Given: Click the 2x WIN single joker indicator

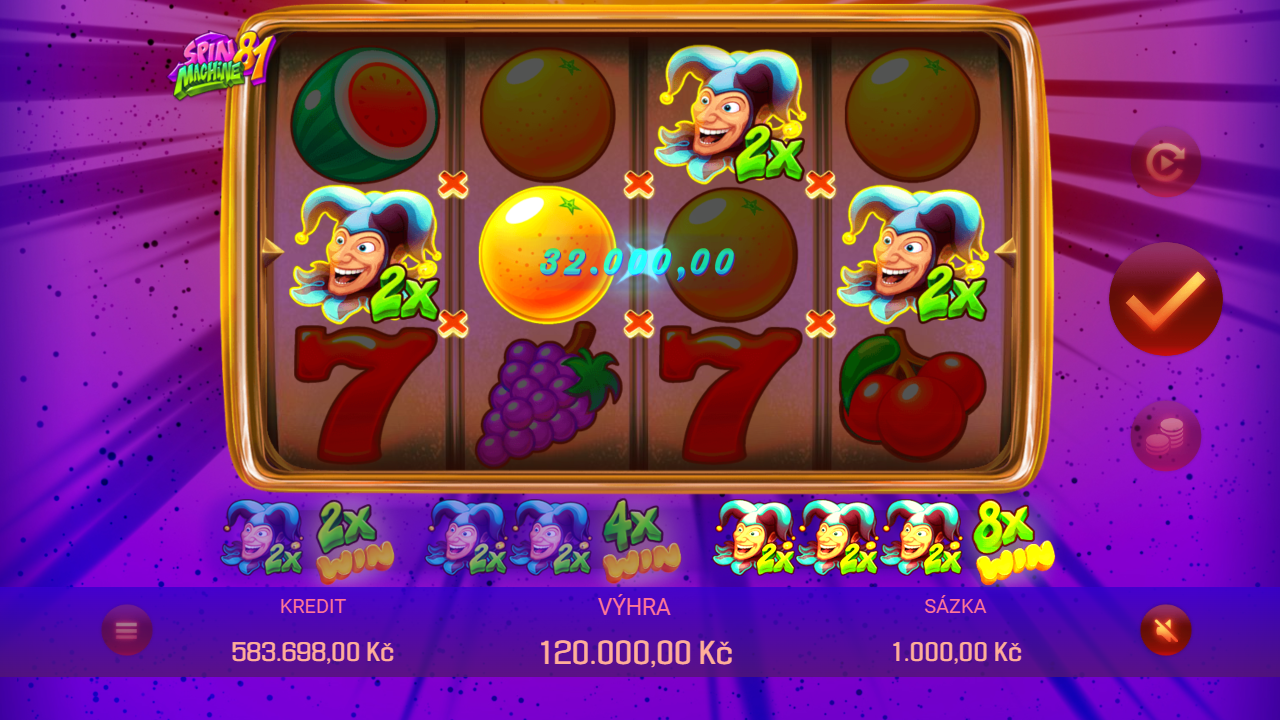Looking at the screenshot, I should [x=308, y=541].
